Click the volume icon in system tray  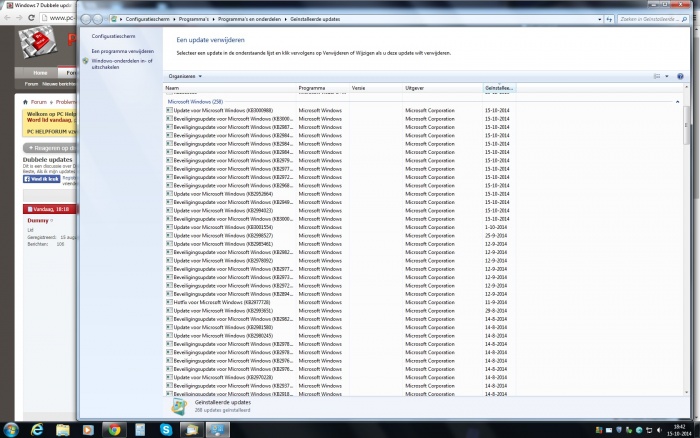pyautogui.click(x=659, y=430)
